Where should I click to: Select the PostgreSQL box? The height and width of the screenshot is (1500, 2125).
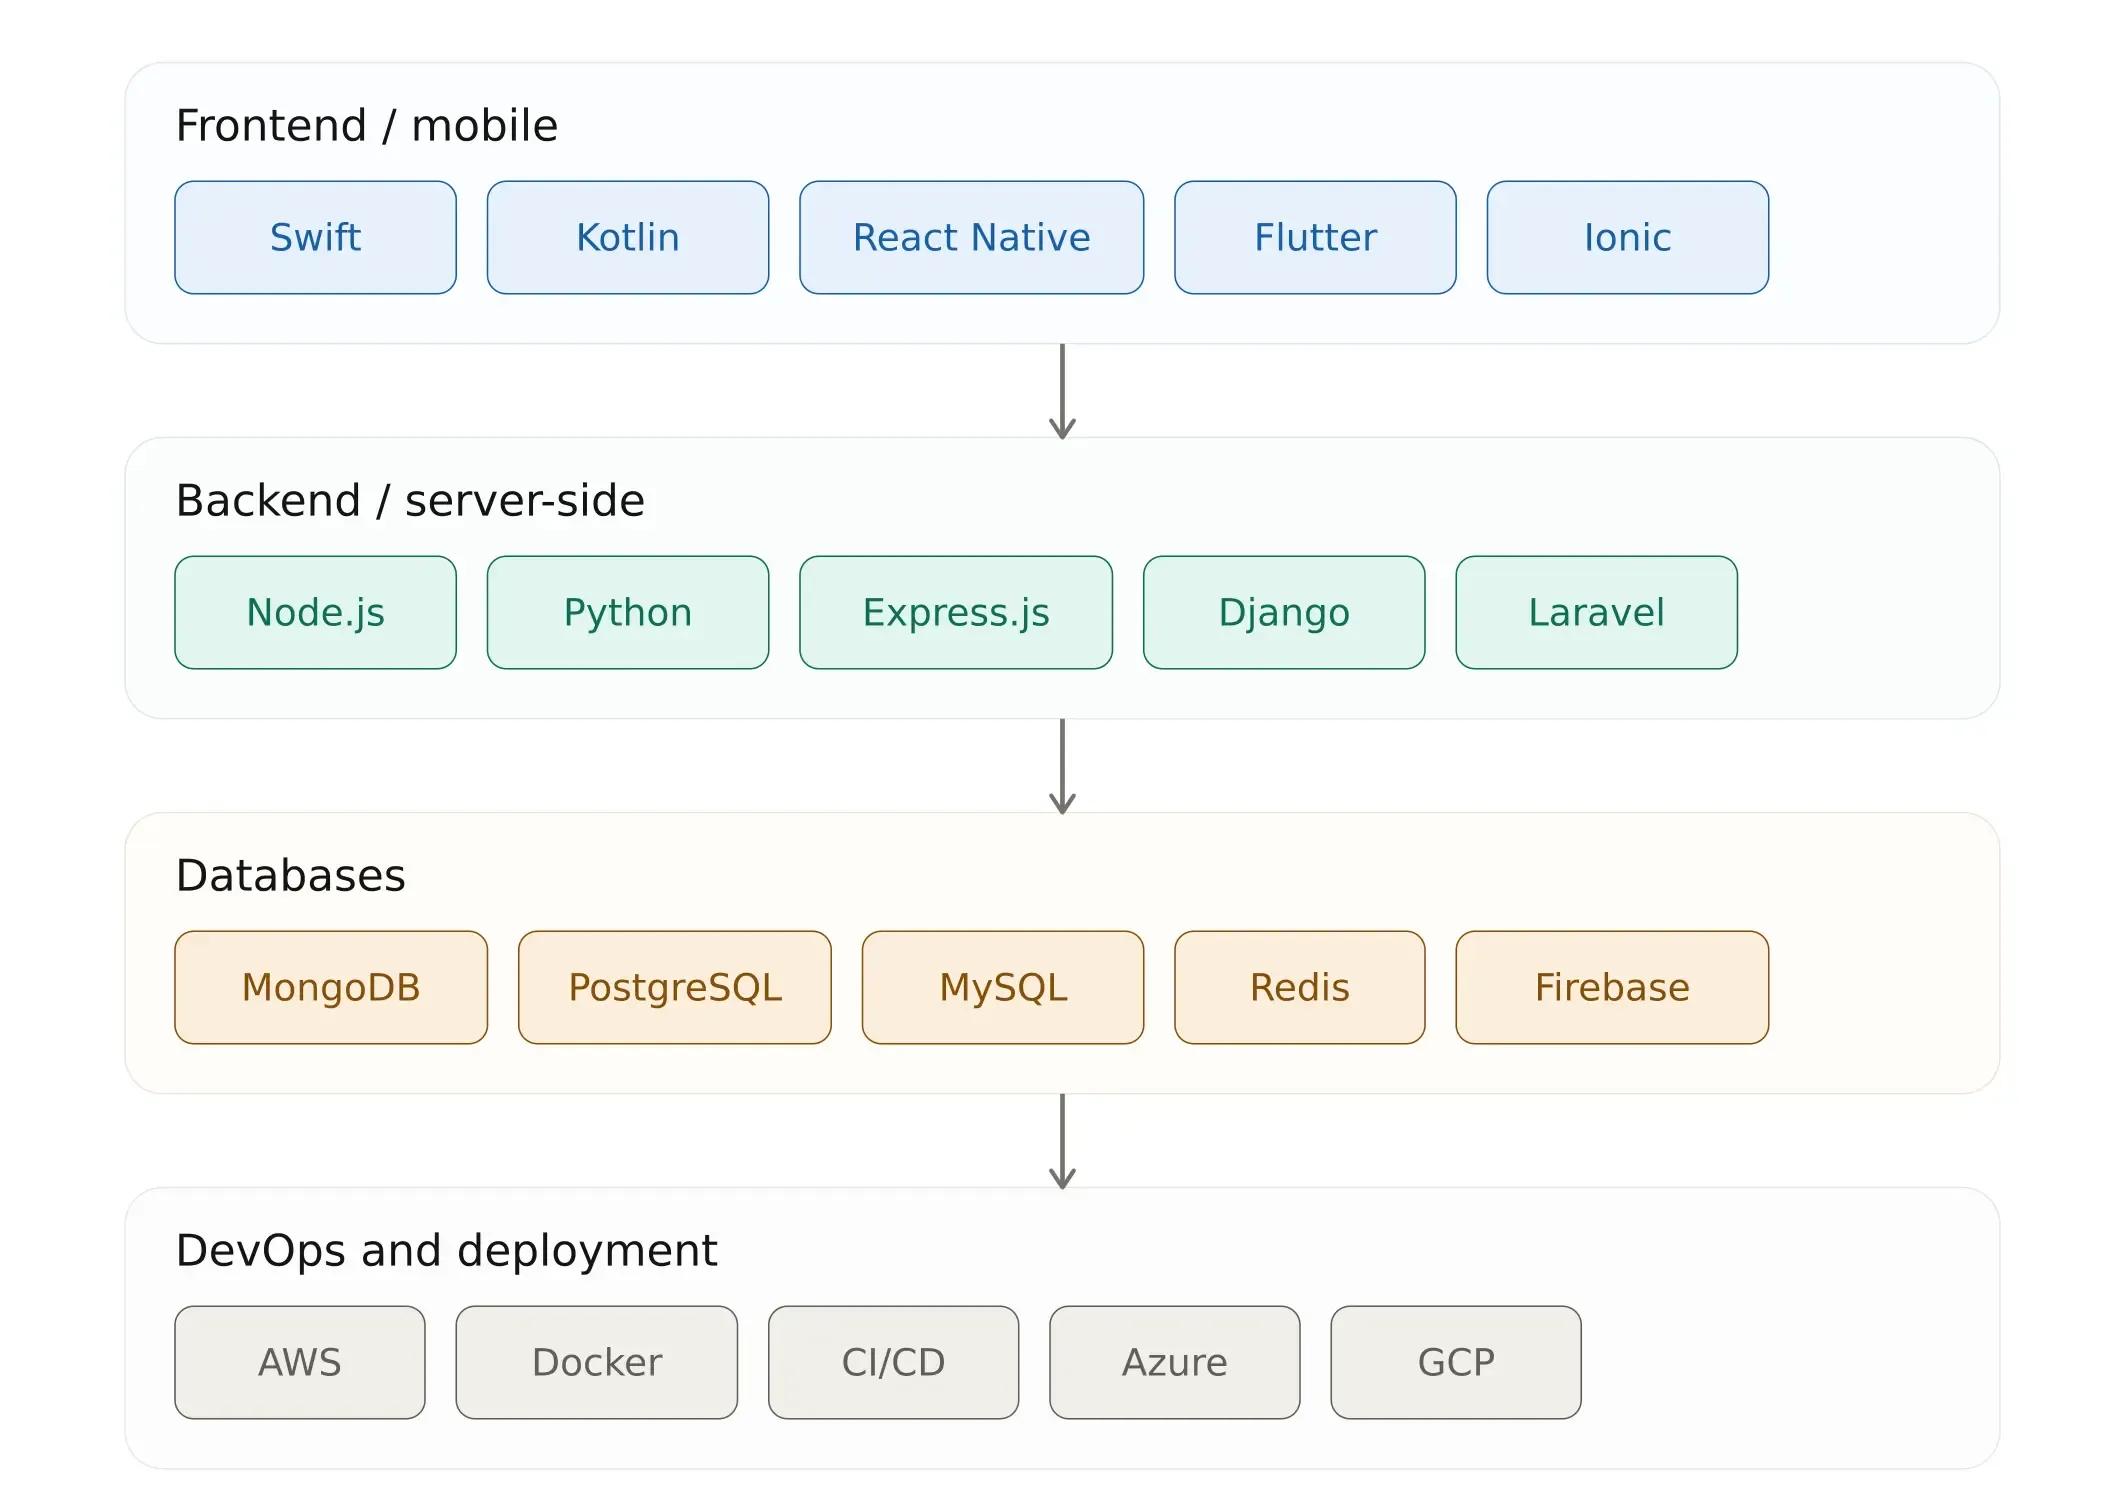[675, 987]
